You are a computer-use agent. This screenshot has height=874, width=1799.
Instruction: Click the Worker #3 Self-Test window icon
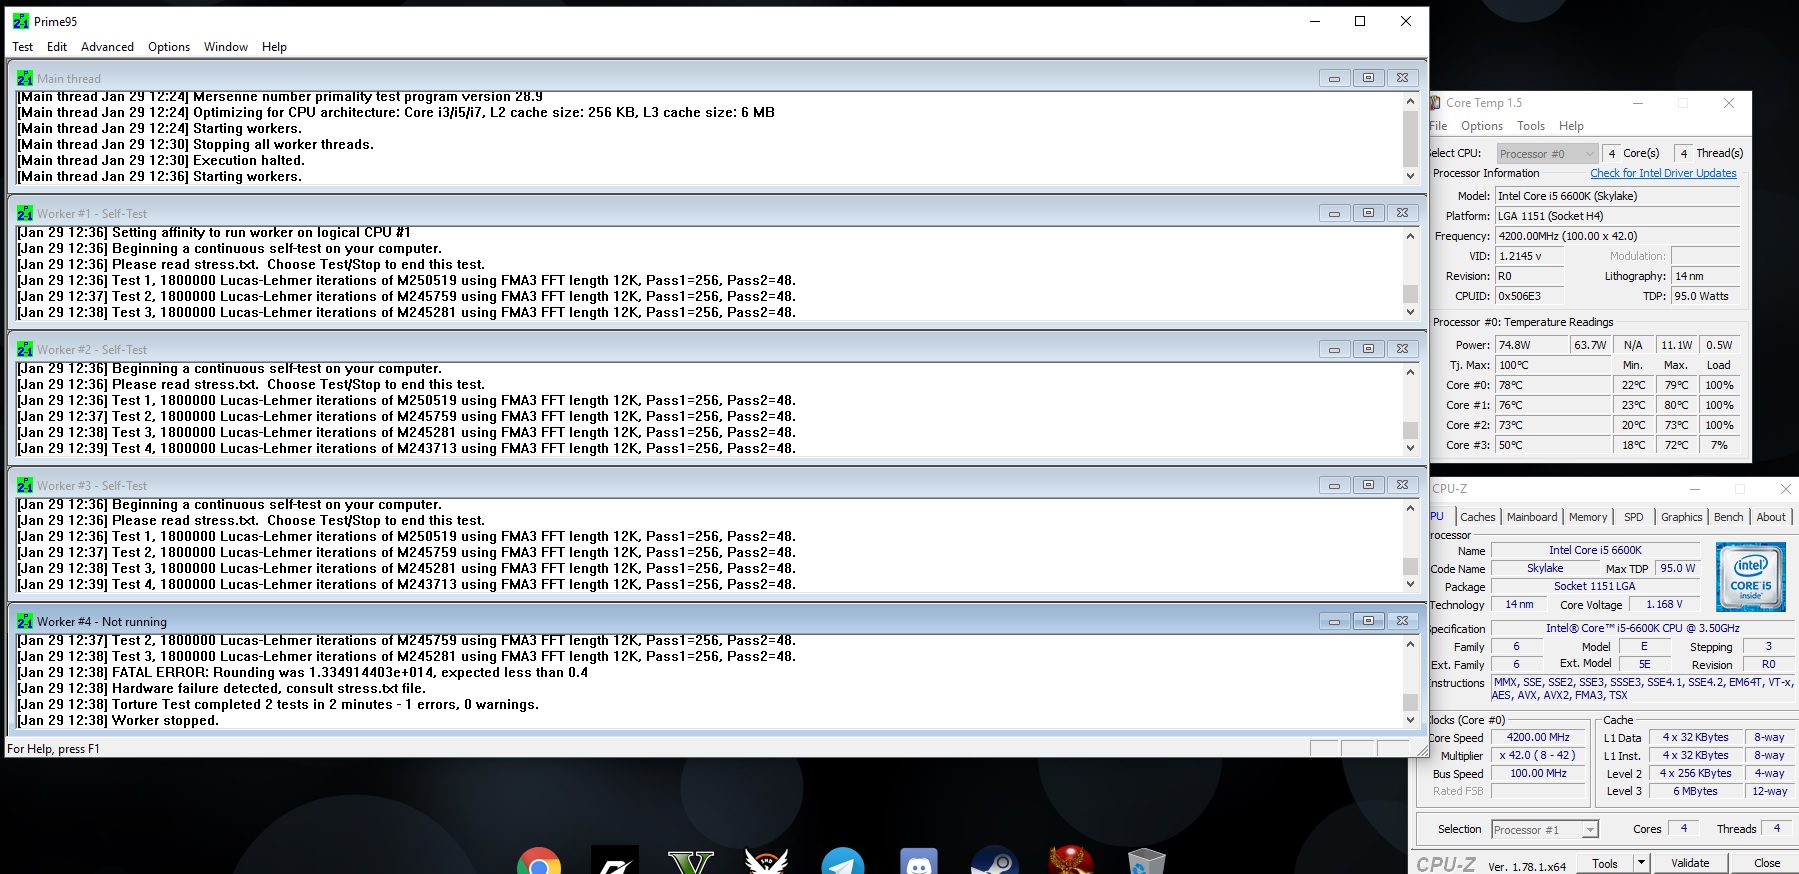[x=25, y=485]
